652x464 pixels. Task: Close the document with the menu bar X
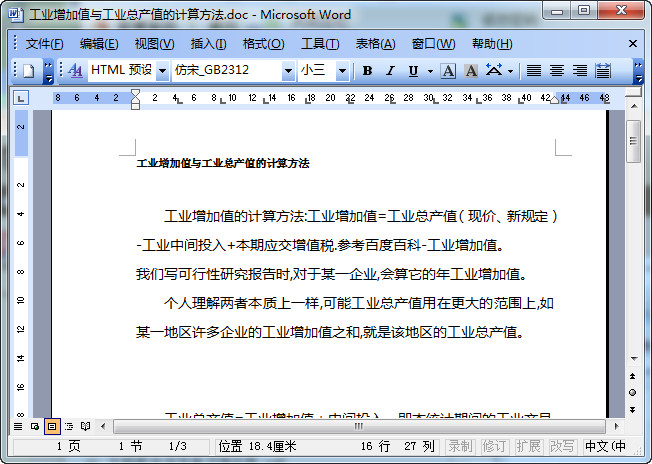click(633, 44)
